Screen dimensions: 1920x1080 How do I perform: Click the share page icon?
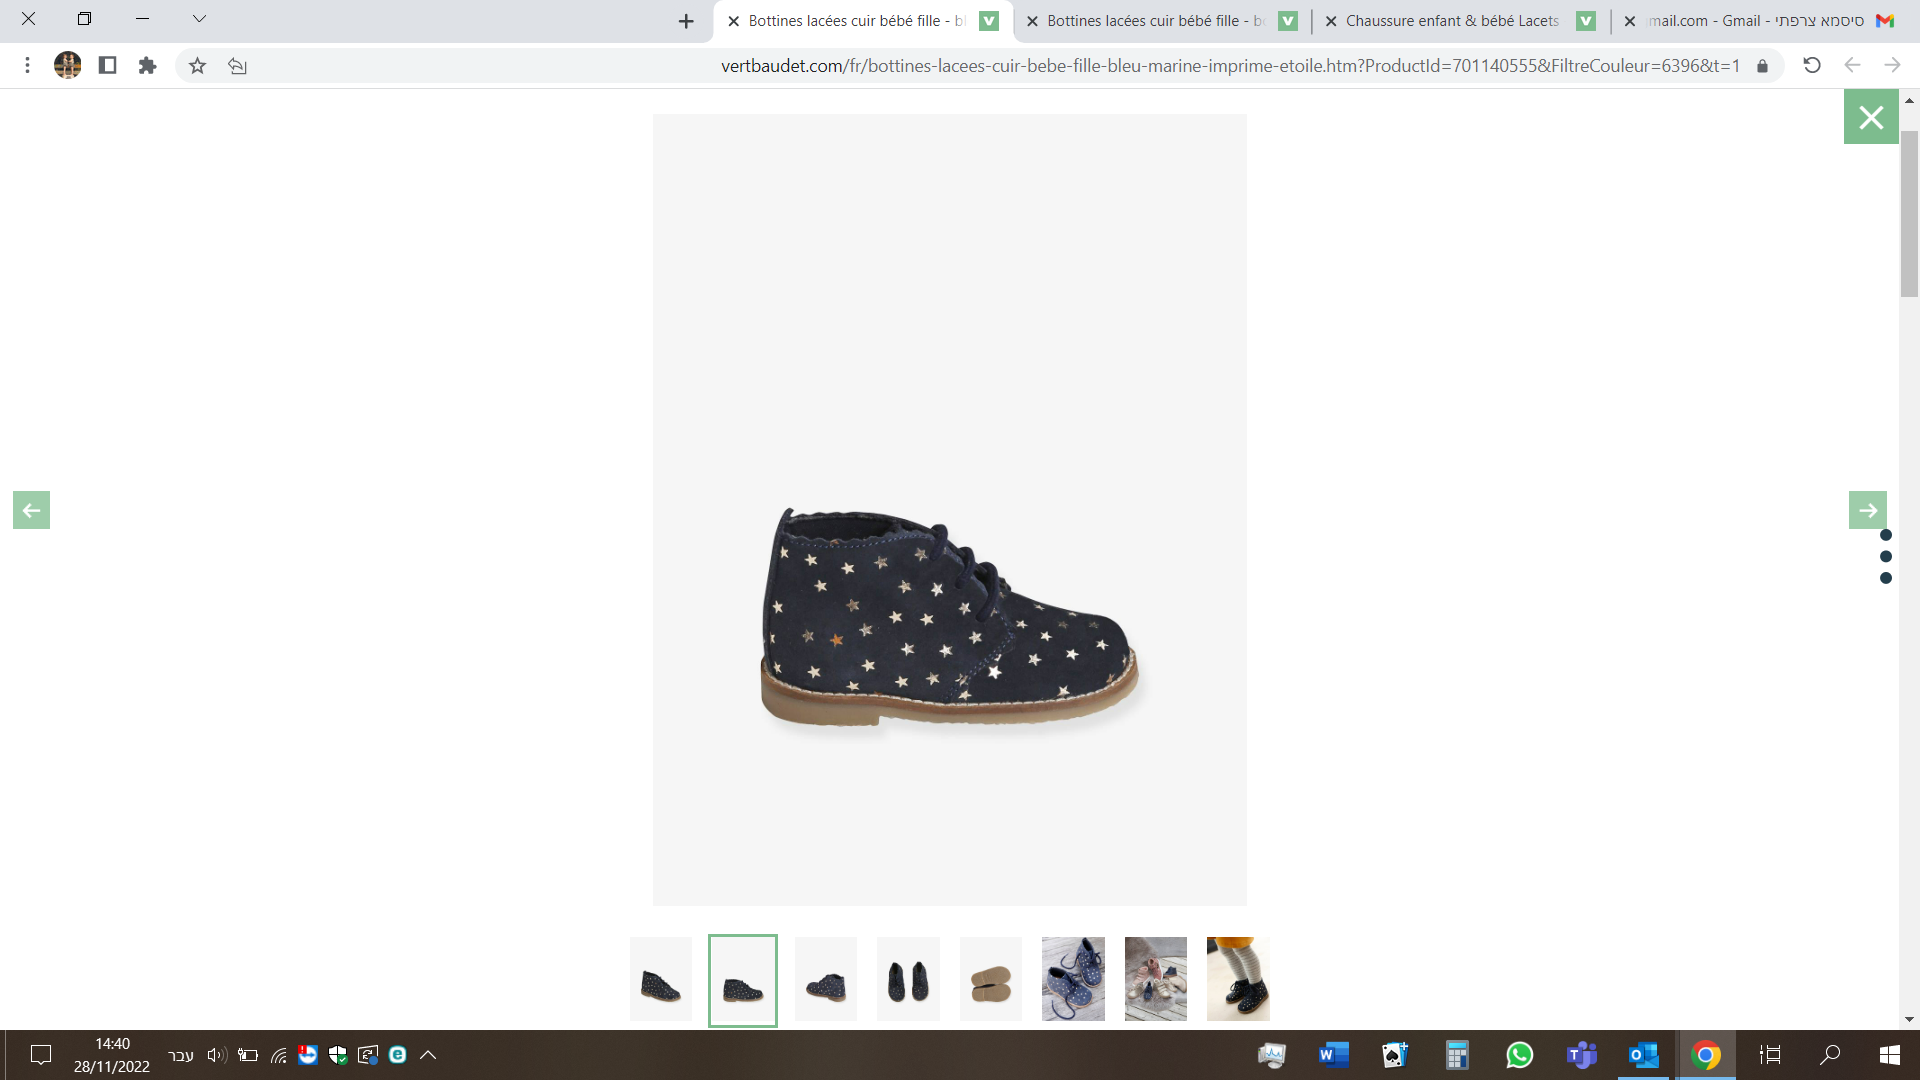coord(237,66)
